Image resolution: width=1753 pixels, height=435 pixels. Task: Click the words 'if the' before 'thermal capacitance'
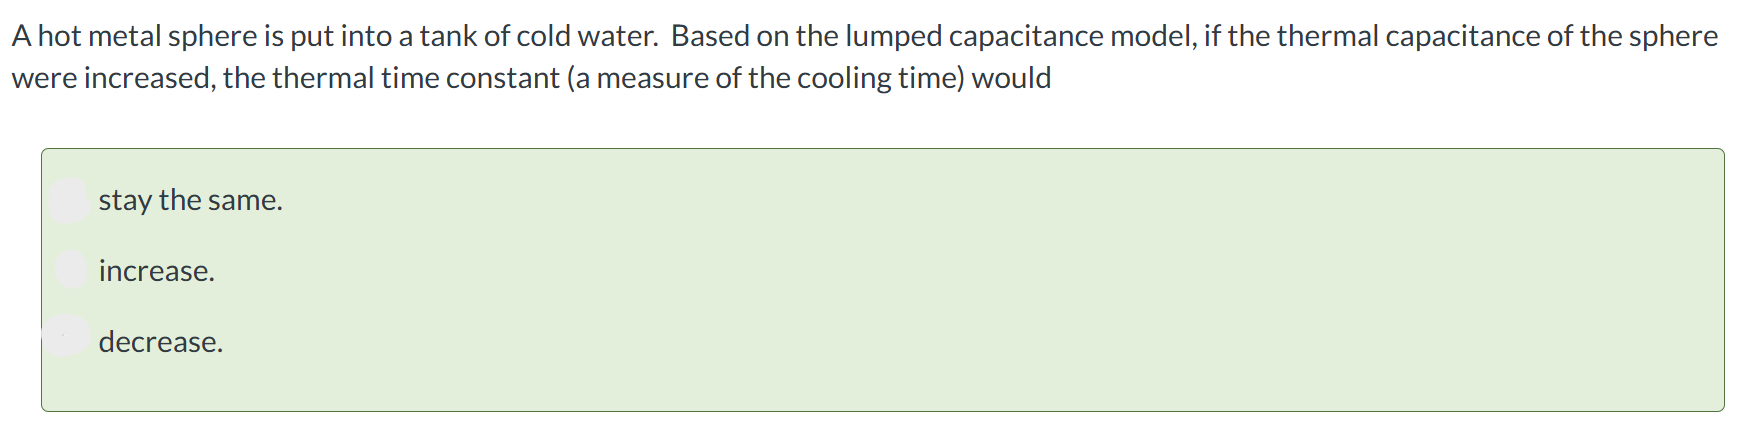point(1236,36)
